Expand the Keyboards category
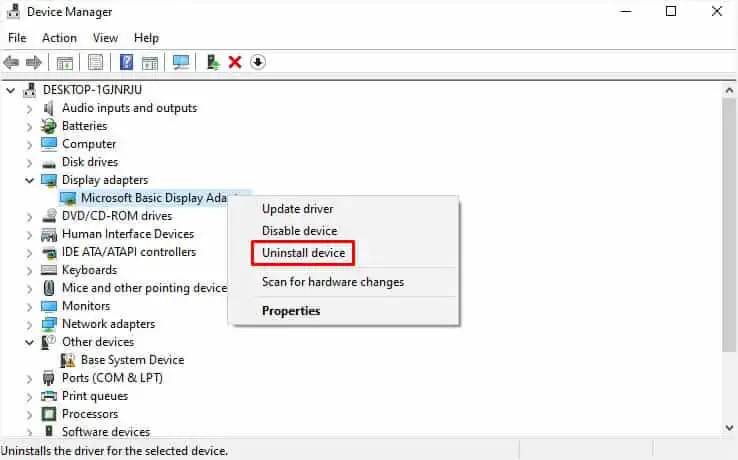738x460 pixels. pos(29,270)
